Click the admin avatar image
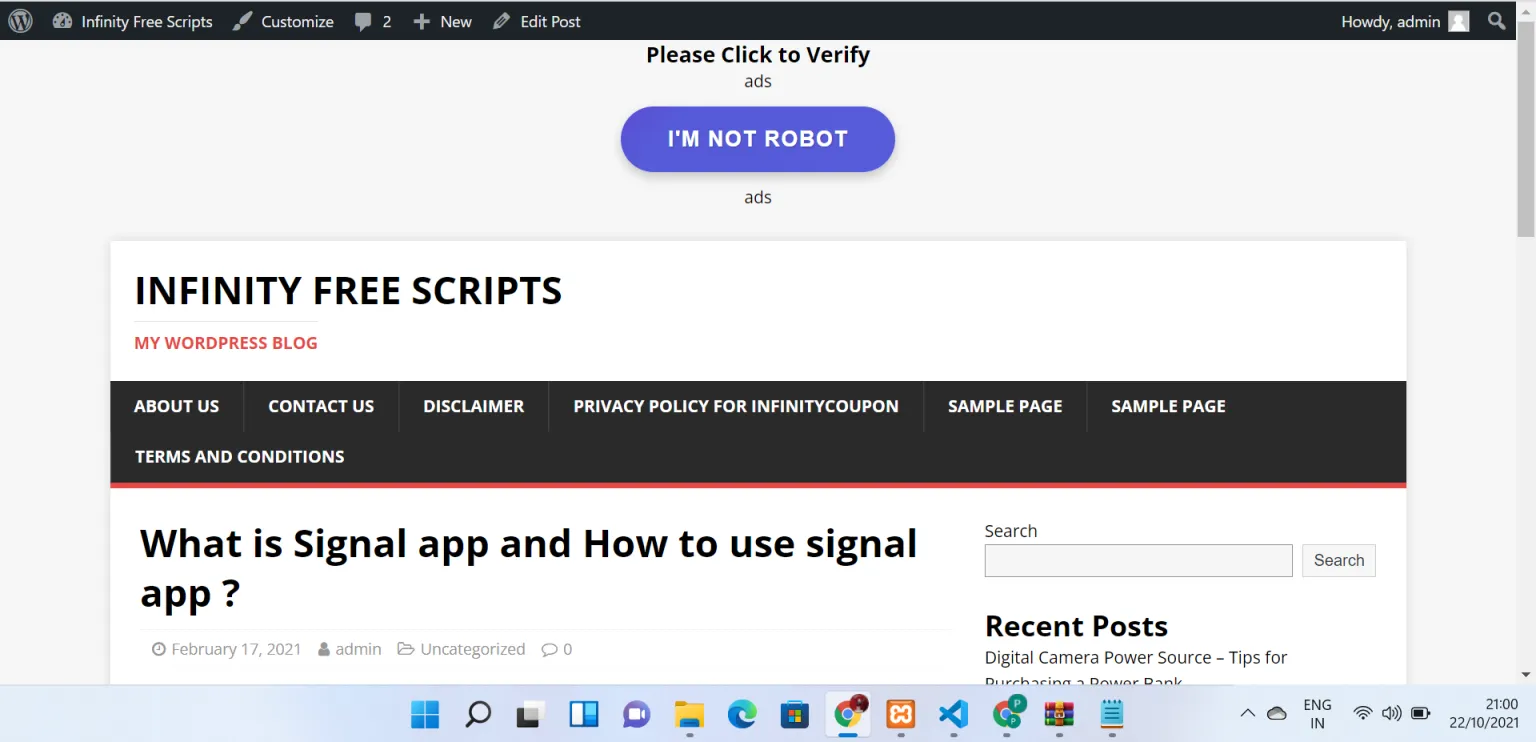 1459,21
